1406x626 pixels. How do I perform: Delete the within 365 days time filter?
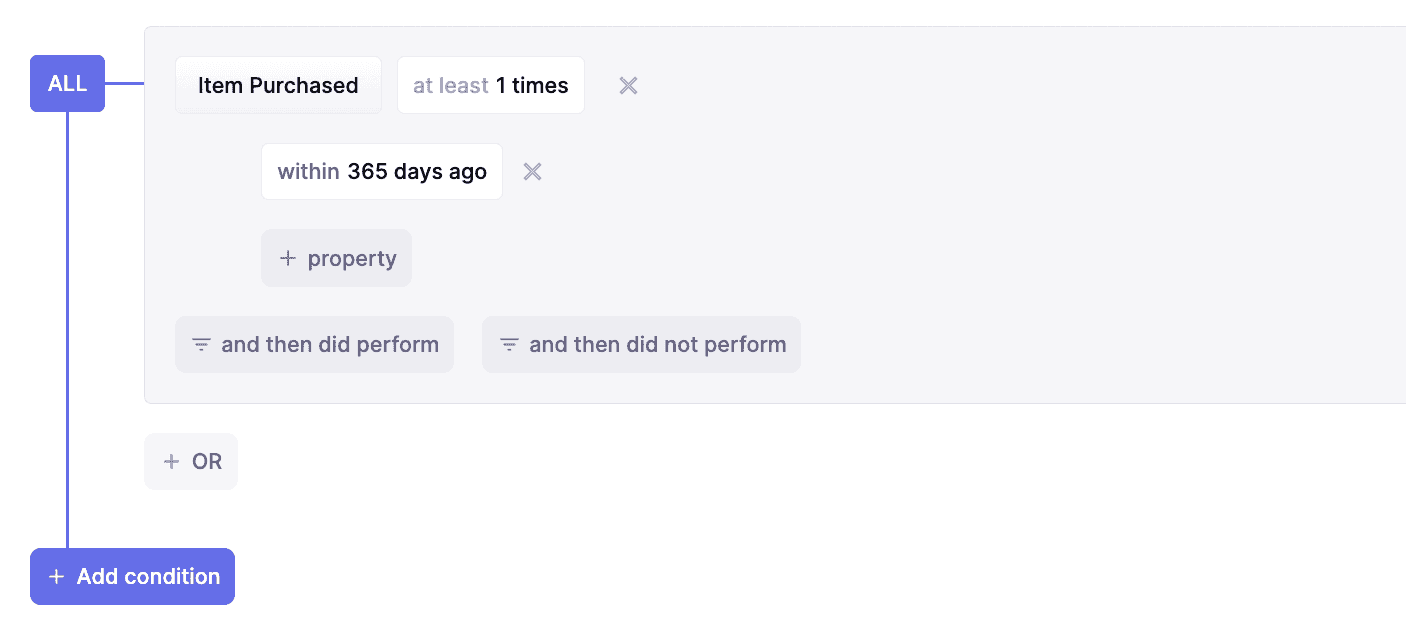(533, 172)
